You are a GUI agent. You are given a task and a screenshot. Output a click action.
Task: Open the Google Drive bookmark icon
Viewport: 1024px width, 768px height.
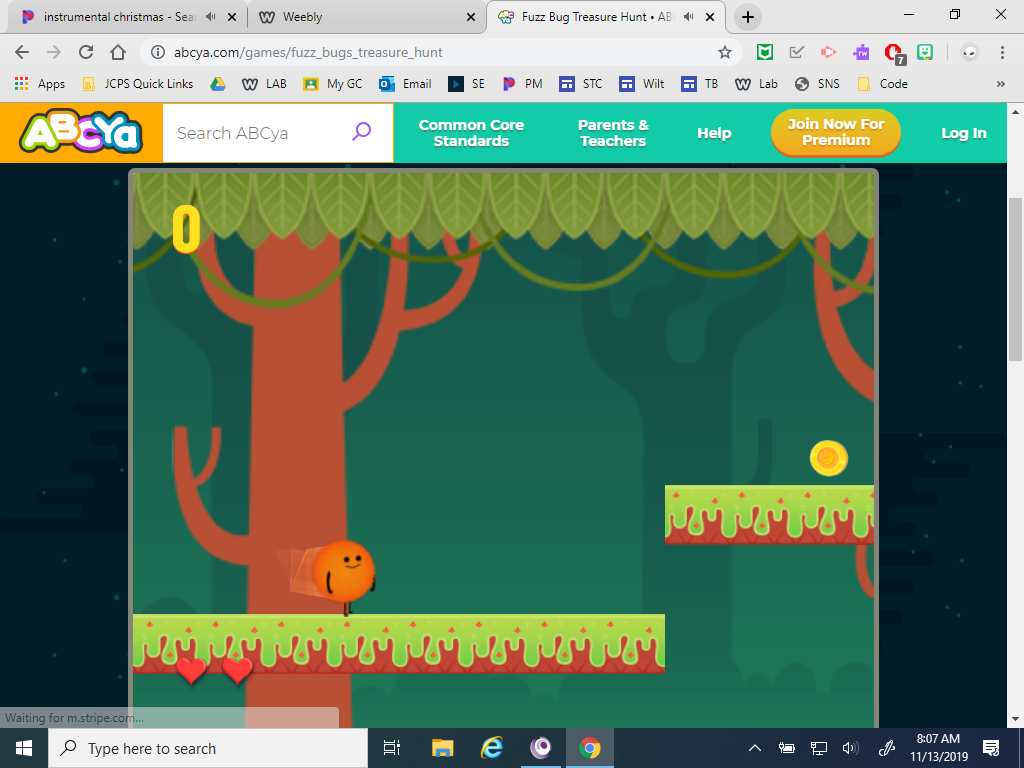tap(218, 84)
